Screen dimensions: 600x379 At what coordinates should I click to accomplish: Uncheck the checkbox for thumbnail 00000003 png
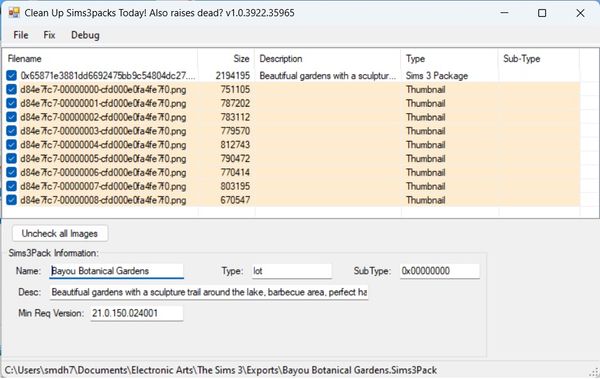click(x=11, y=131)
